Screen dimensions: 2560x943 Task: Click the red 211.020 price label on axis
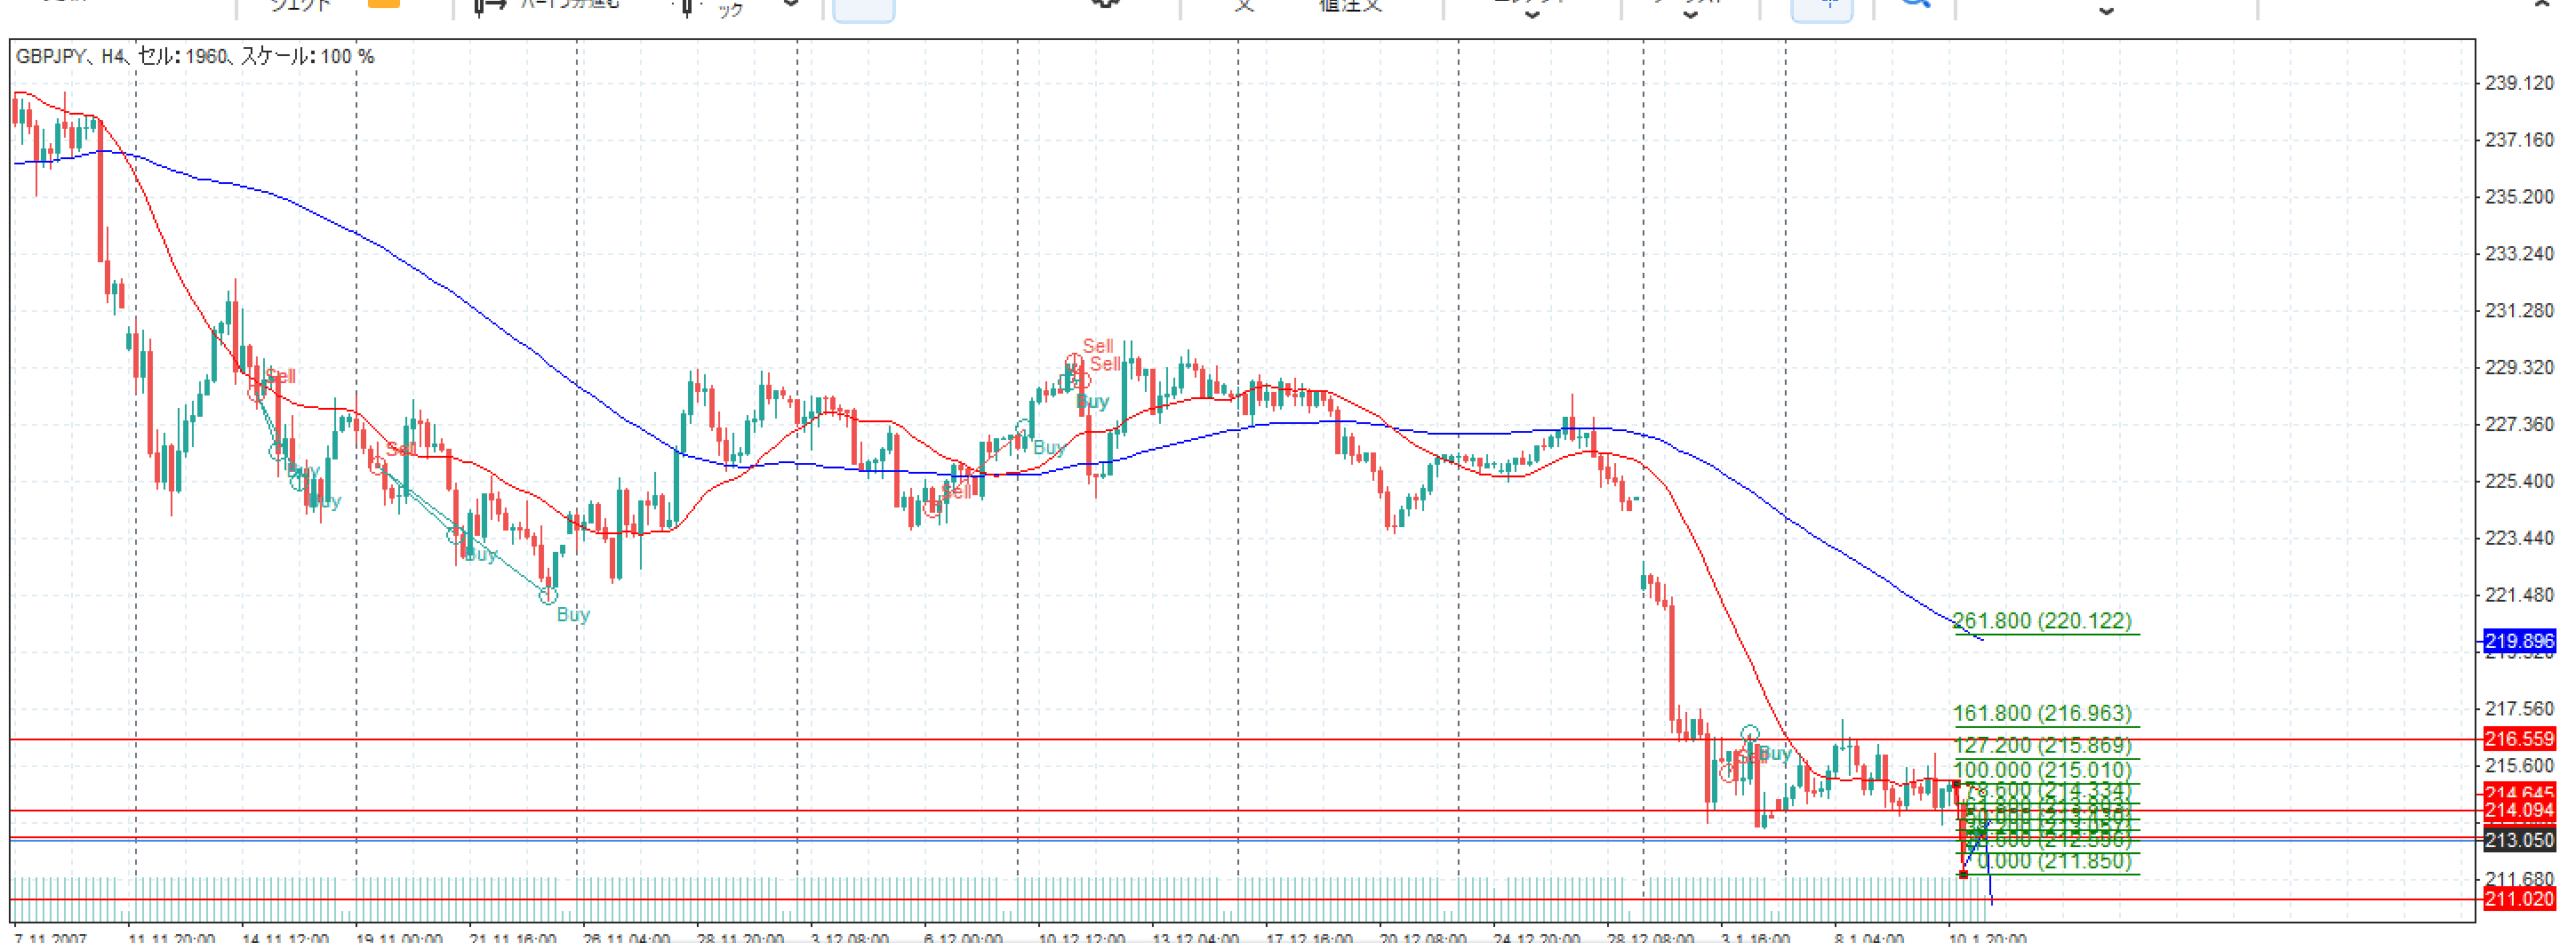coord(2518,899)
